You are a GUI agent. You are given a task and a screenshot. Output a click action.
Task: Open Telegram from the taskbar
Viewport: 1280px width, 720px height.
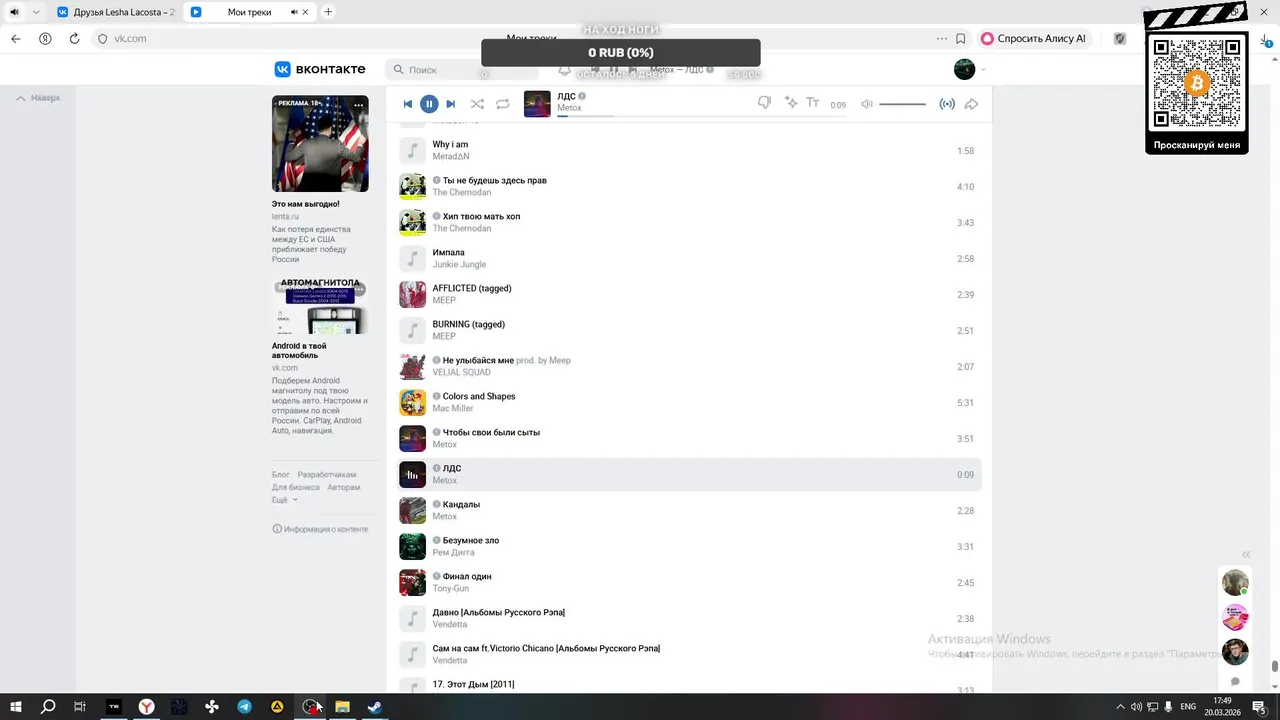coord(244,706)
